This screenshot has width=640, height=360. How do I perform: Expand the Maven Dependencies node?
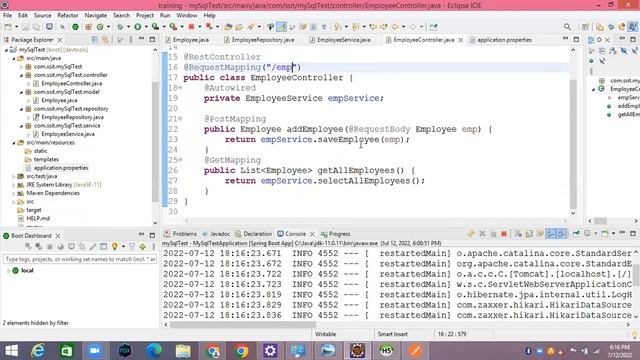[x=14, y=193]
